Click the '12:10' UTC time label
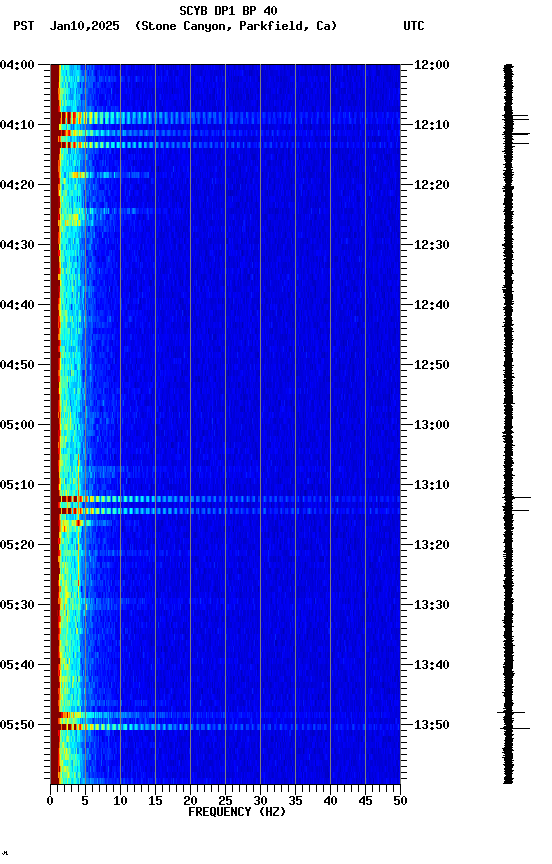552x864 pixels. tap(432, 125)
